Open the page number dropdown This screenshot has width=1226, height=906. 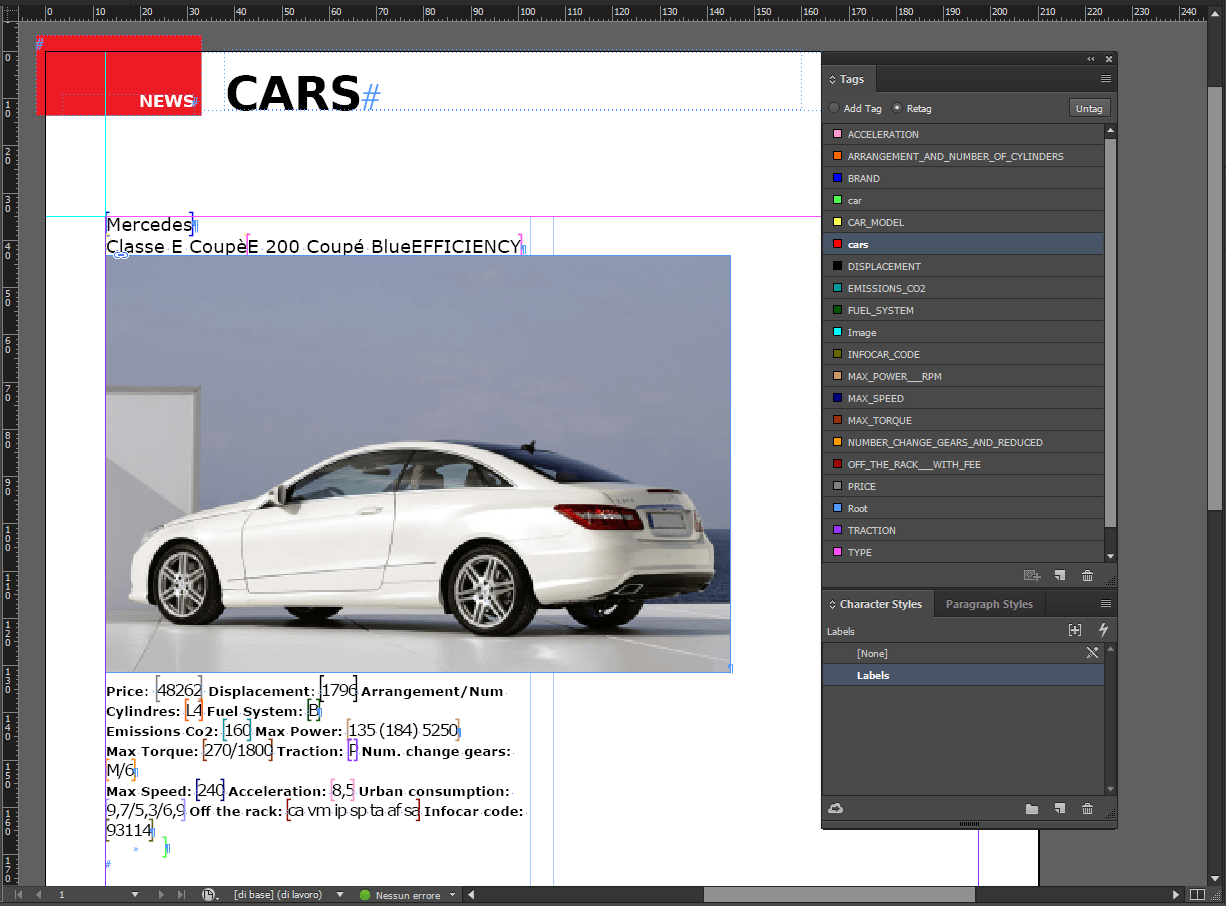pyautogui.click(x=135, y=893)
